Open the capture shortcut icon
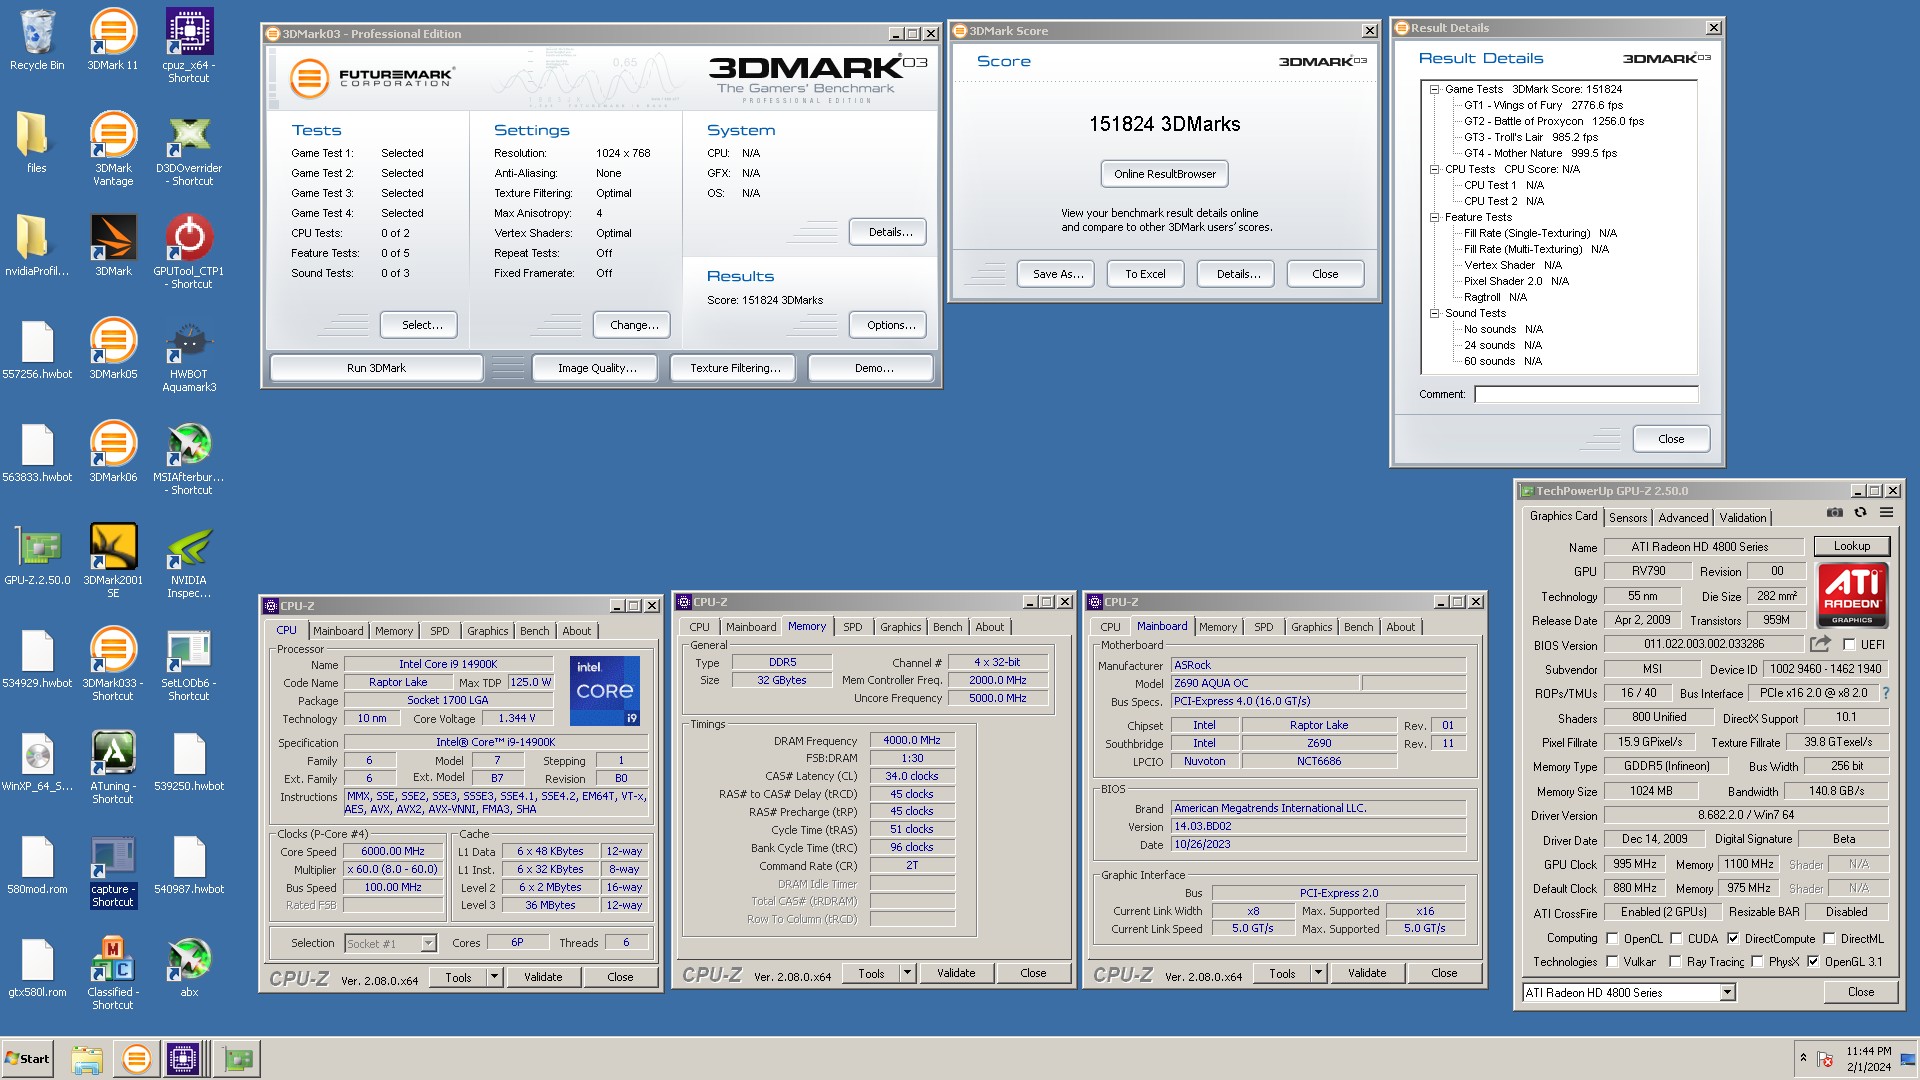 [x=113, y=873]
